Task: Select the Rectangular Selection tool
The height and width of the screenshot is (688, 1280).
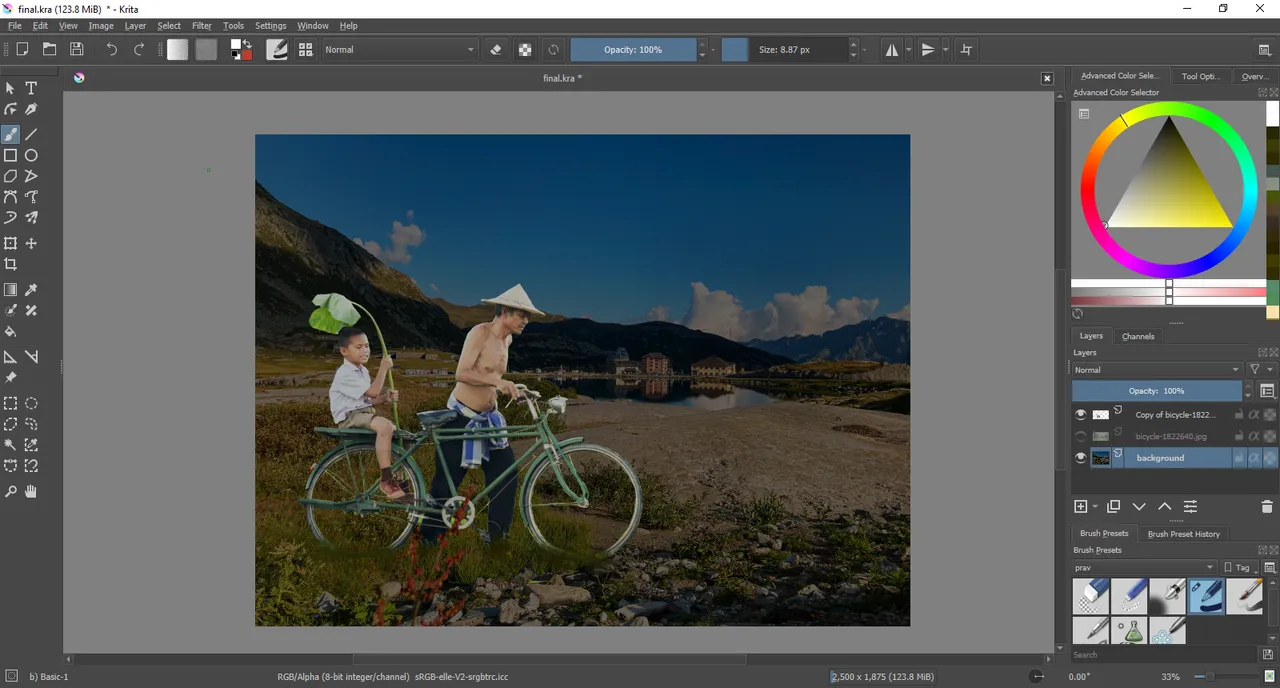Action: pos(10,403)
